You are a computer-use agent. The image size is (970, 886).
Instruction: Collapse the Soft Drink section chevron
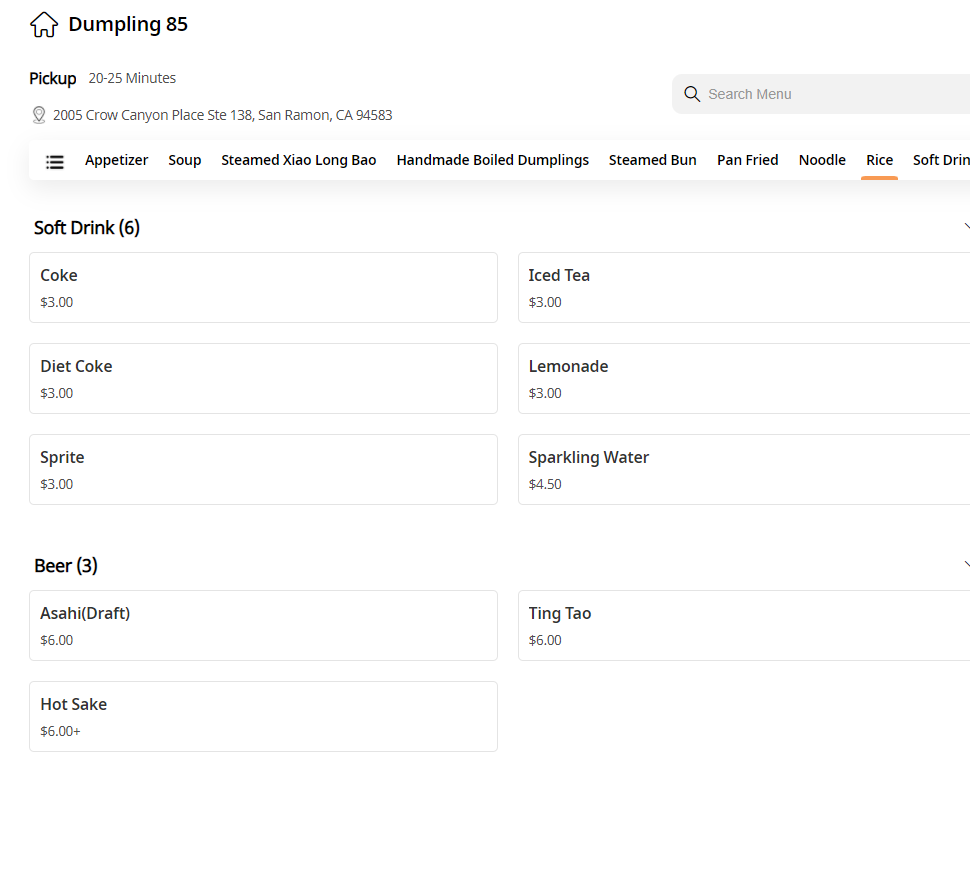pos(965,228)
